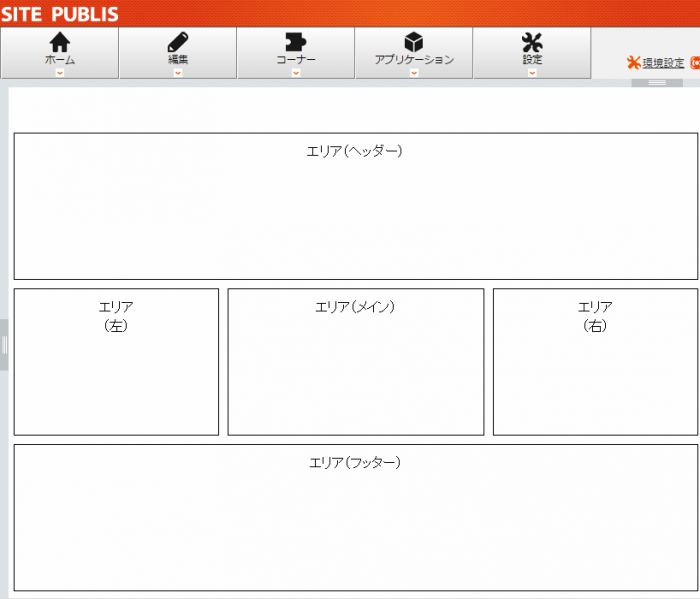Viewport: 700px width, 599px height.
Task: Click the SITE PUBLIS logo
Action: pyautogui.click(x=59, y=14)
